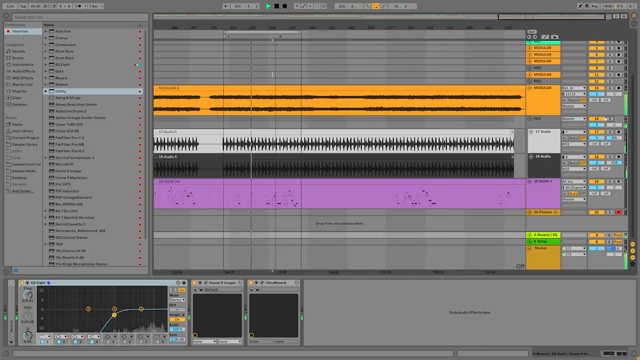Click the MODULAR 5 audio clip
The height and width of the screenshot is (360, 640).
click(x=339, y=100)
